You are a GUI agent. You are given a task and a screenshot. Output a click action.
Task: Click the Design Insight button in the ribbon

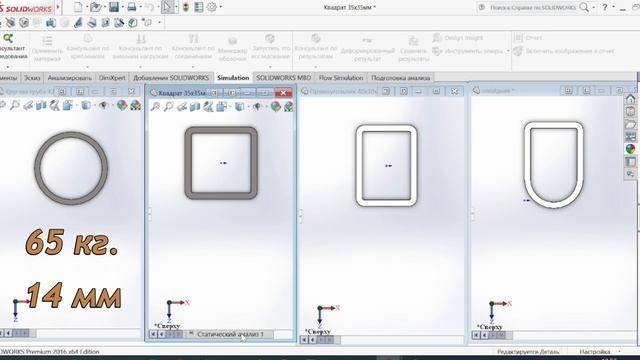458,38
